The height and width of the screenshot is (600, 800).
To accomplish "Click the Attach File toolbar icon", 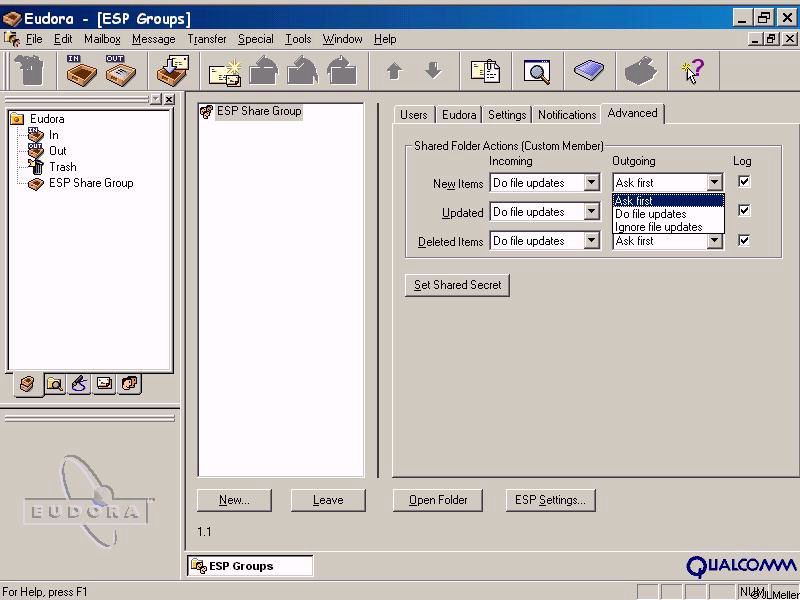I will 485,71.
